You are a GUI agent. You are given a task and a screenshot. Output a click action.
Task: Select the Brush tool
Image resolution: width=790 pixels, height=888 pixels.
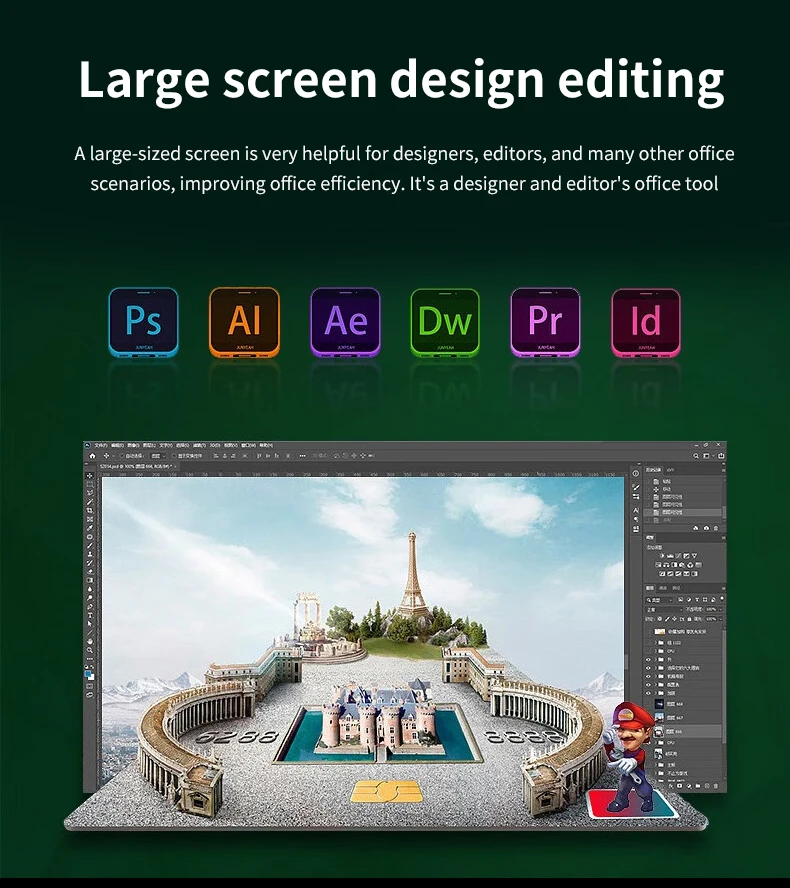[89, 545]
